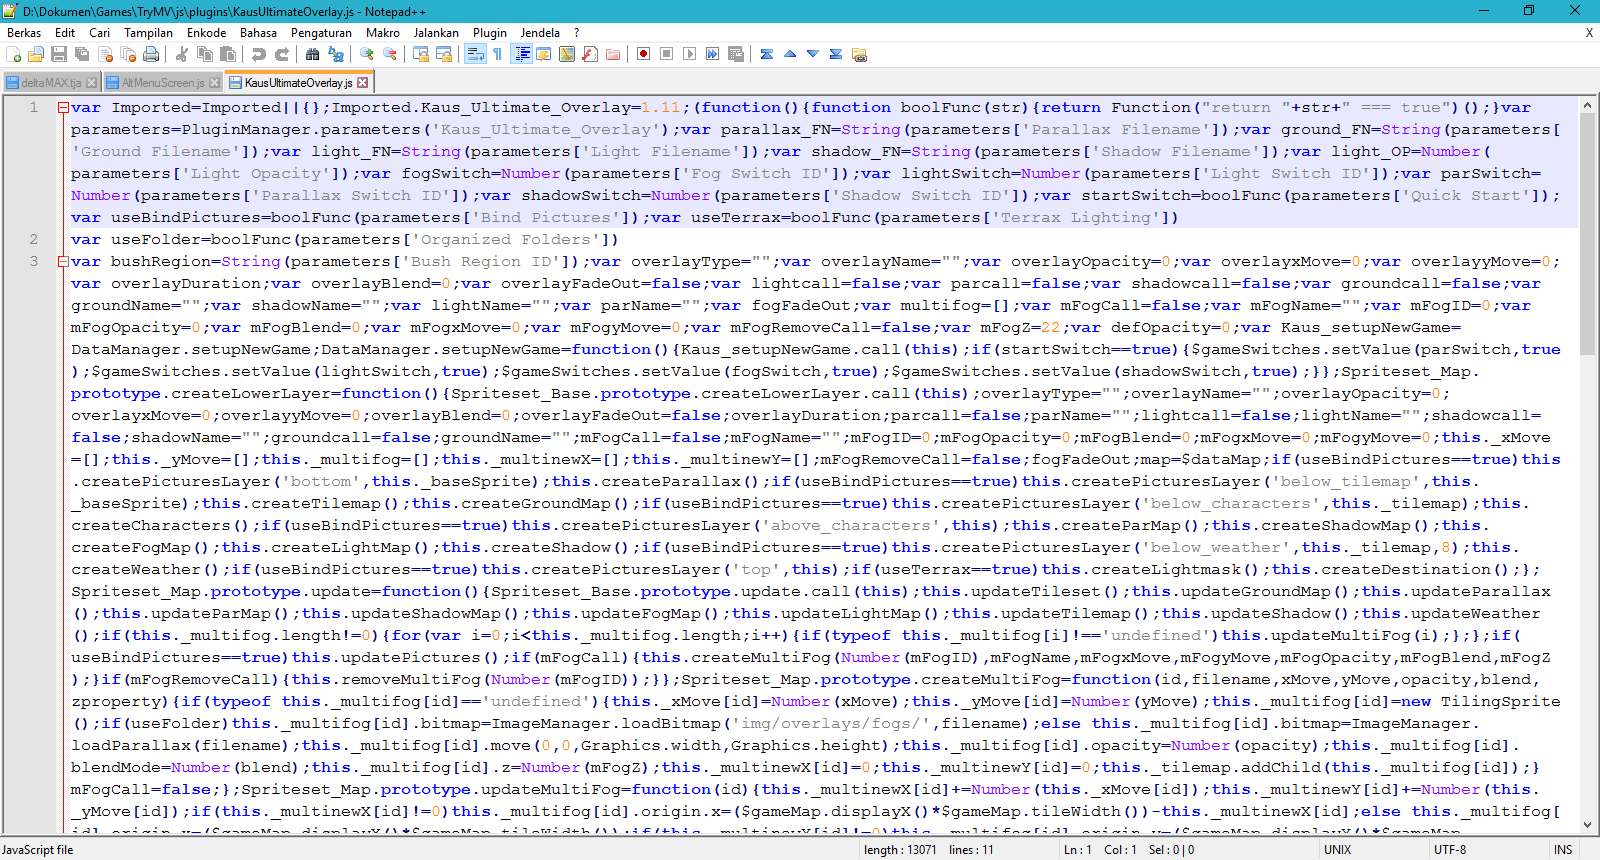This screenshot has height=860, width=1600.
Task: Open Find with the binoculars icon
Action: [313, 54]
